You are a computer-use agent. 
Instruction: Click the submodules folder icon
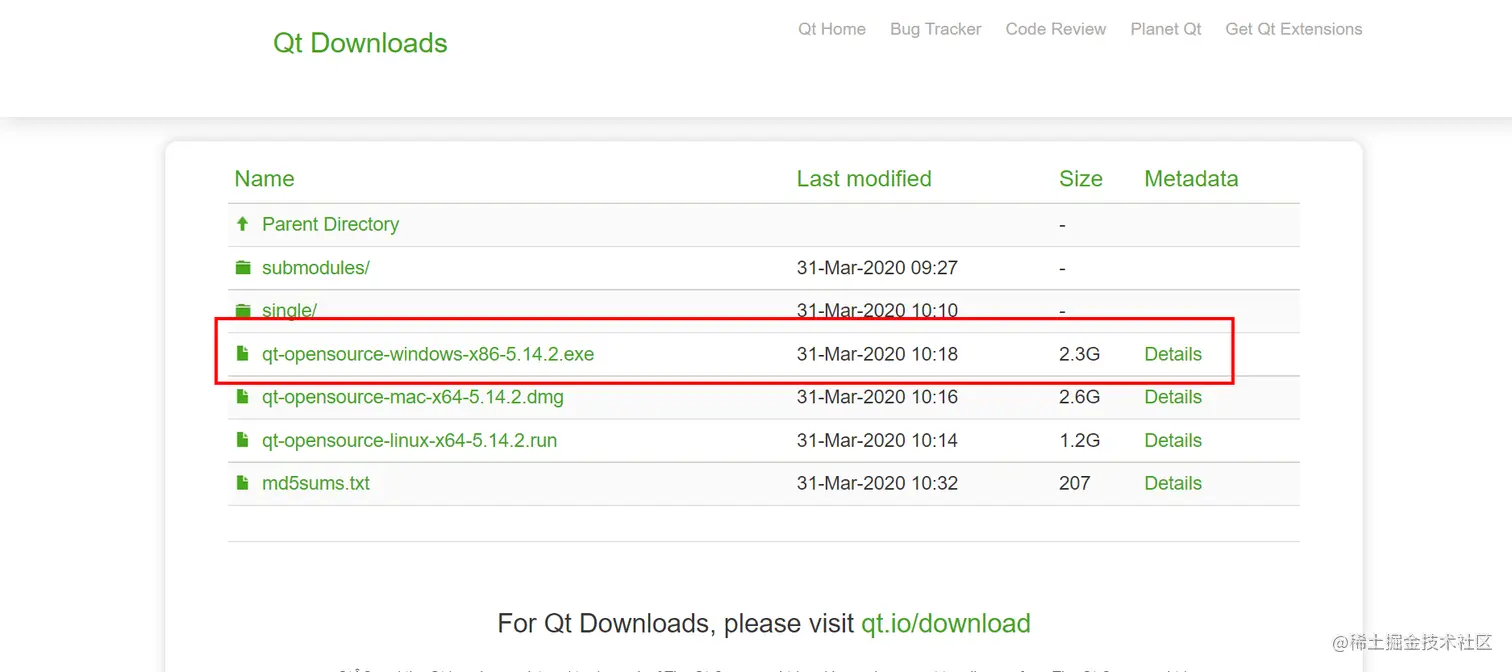click(242, 268)
